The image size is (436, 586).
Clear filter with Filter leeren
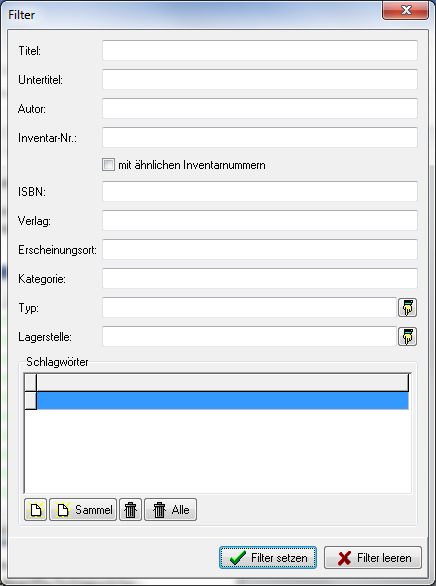pos(373,558)
